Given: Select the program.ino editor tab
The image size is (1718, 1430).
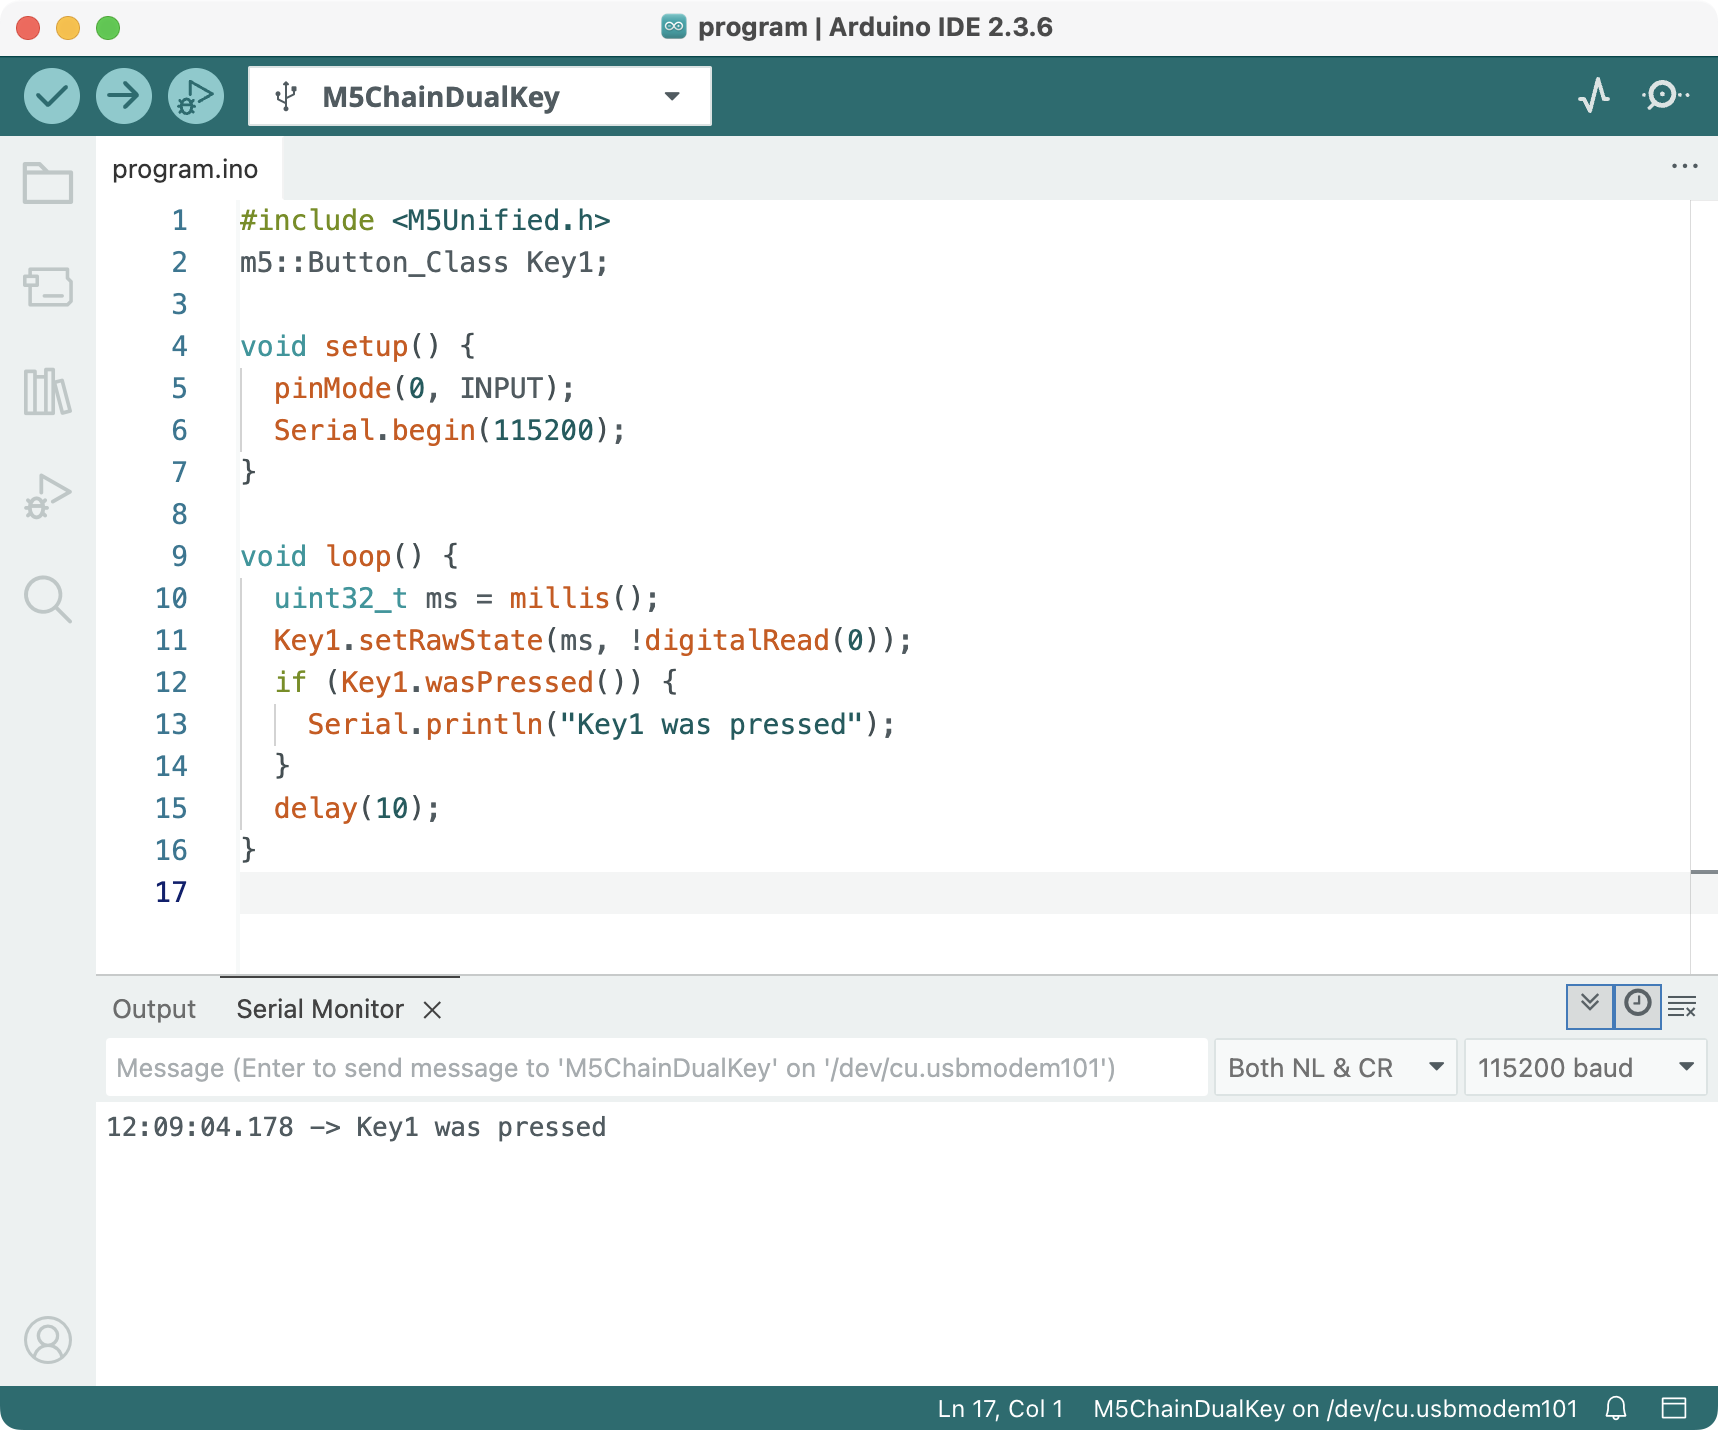Looking at the screenshot, I should (x=185, y=169).
